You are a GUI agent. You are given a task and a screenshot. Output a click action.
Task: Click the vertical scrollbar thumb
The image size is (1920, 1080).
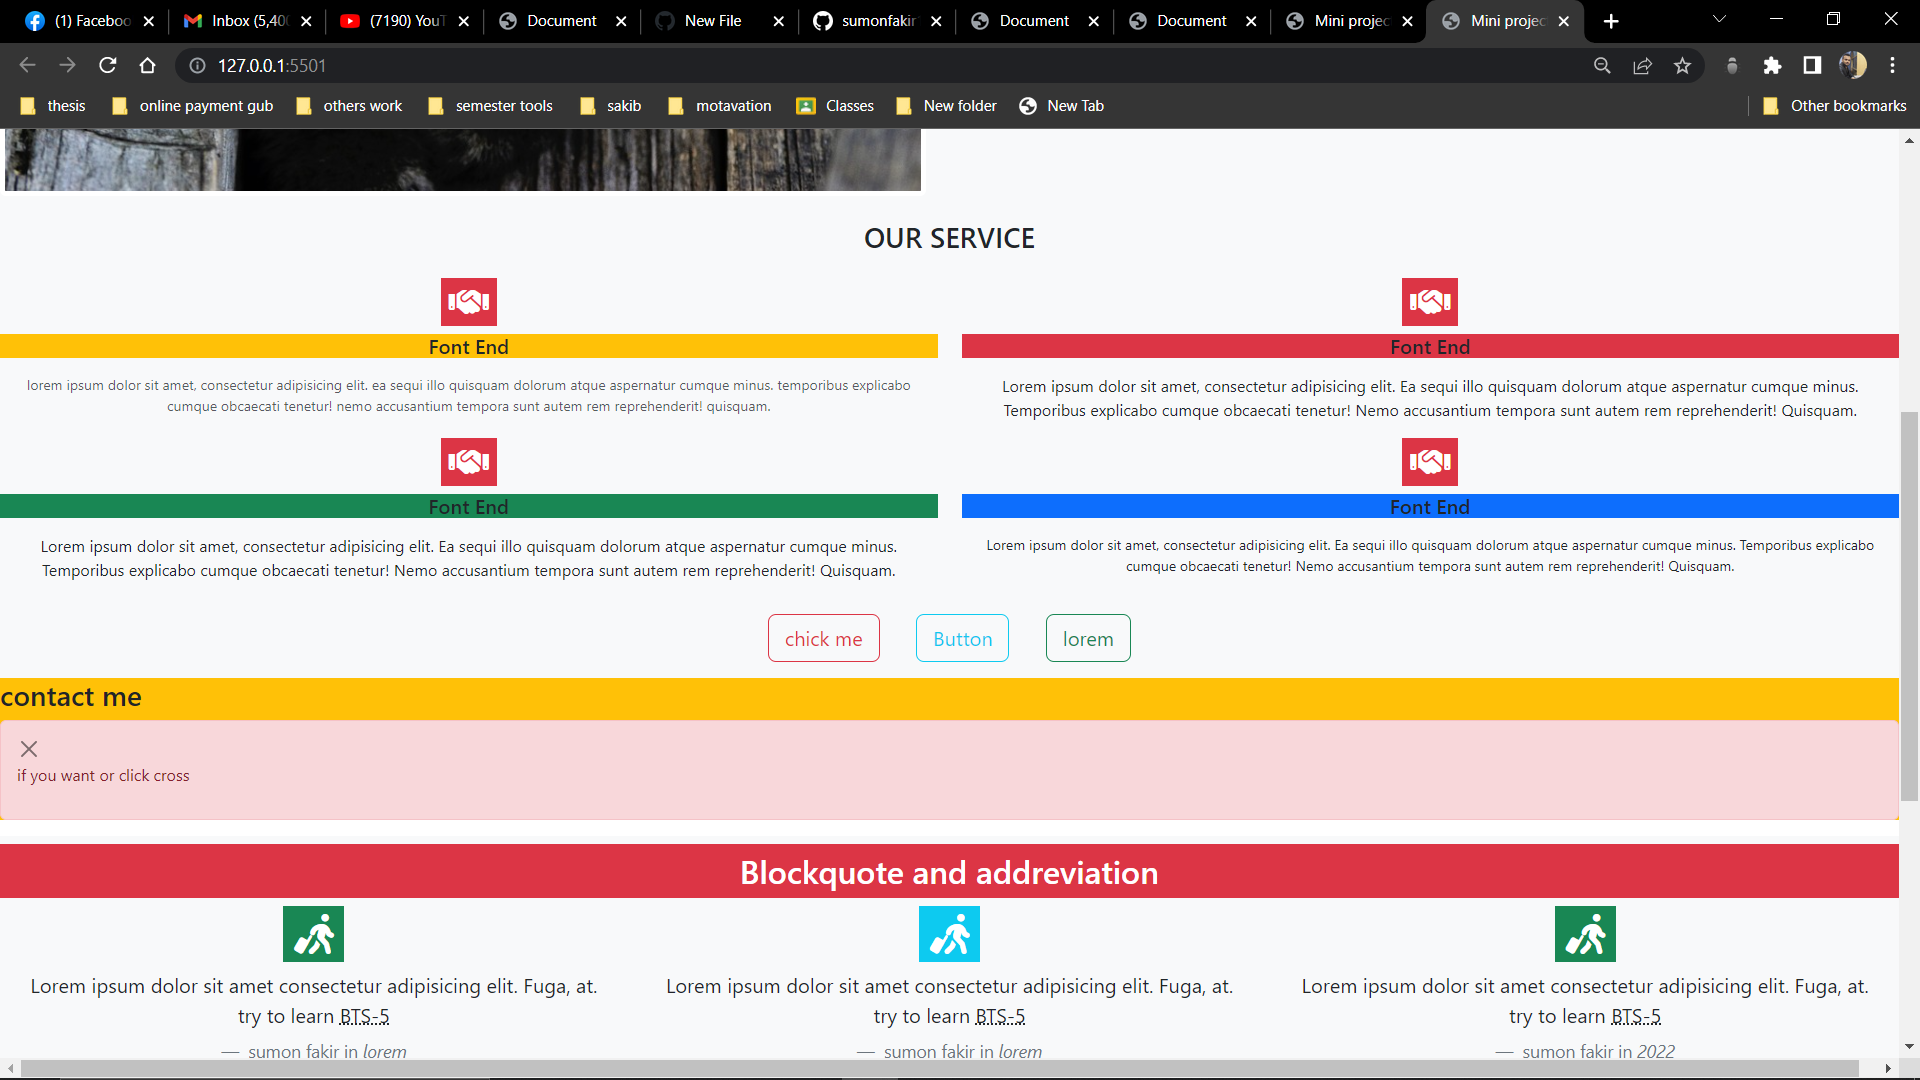[x=1909, y=605]
